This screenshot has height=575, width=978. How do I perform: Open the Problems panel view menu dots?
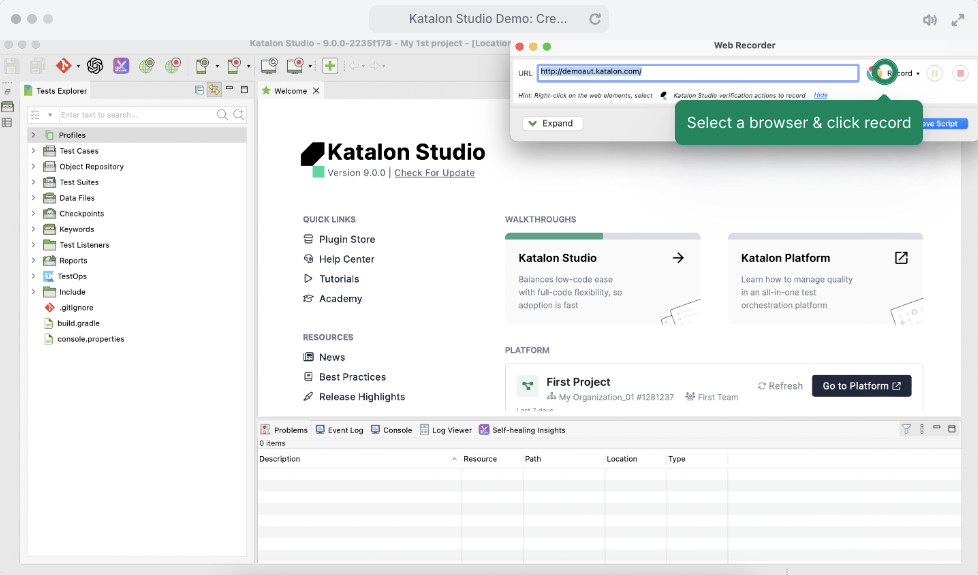coord(922,429)
